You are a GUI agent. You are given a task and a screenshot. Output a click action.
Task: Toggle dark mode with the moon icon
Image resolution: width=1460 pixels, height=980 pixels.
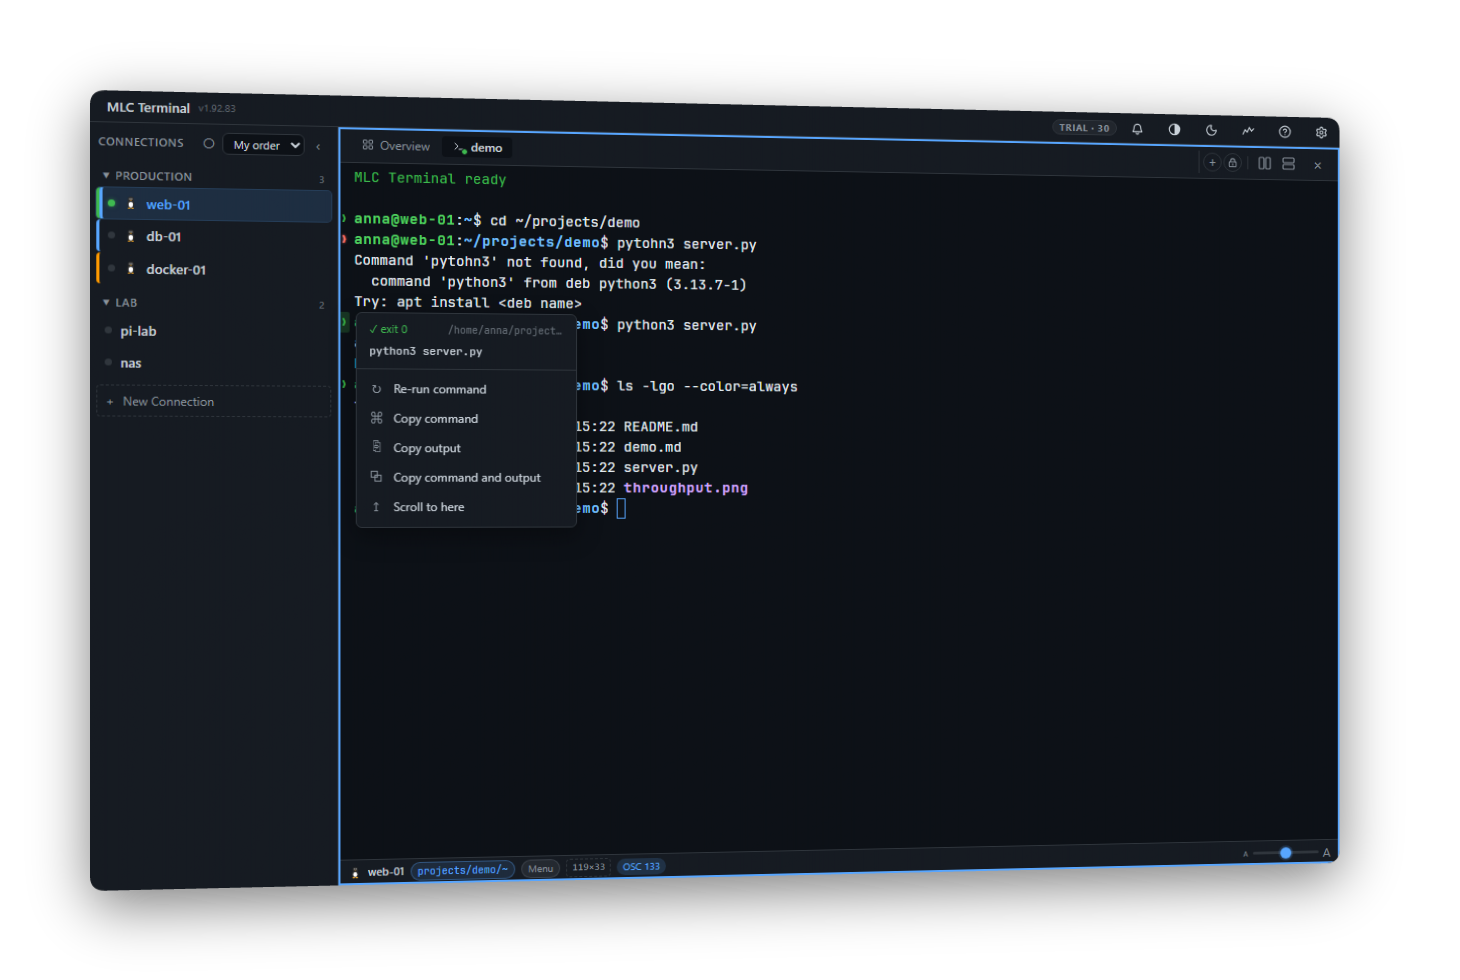point(1211,130)
